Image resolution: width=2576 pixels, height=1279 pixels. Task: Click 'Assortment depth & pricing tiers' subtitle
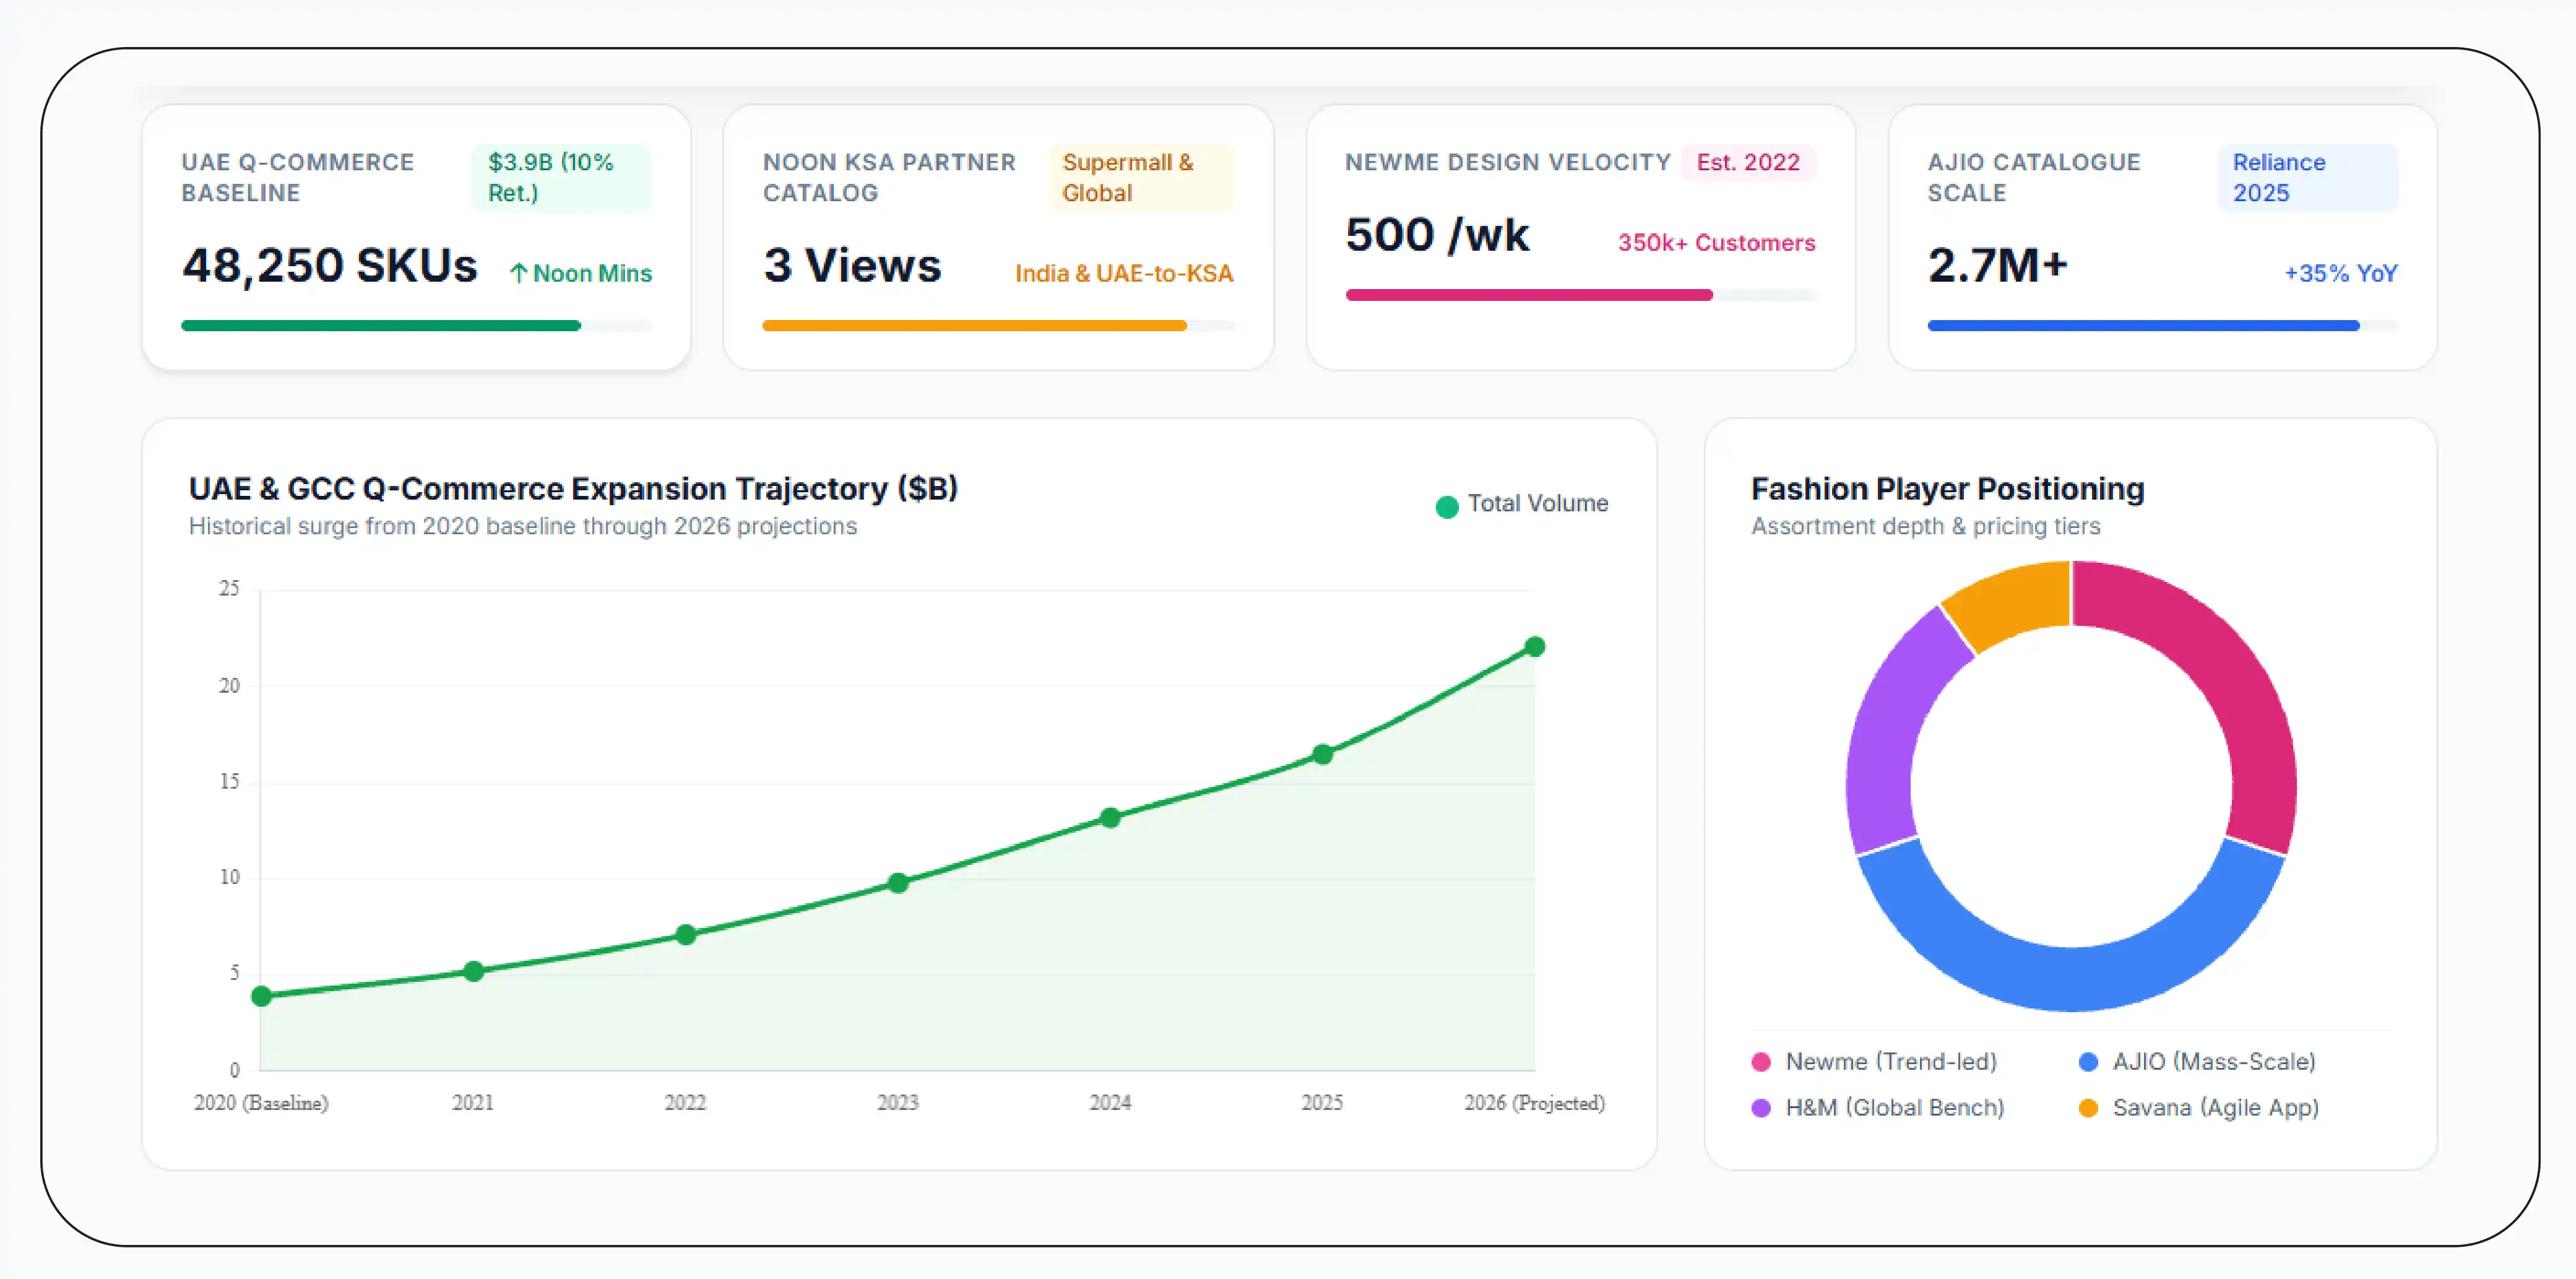tap(1926, 527)
